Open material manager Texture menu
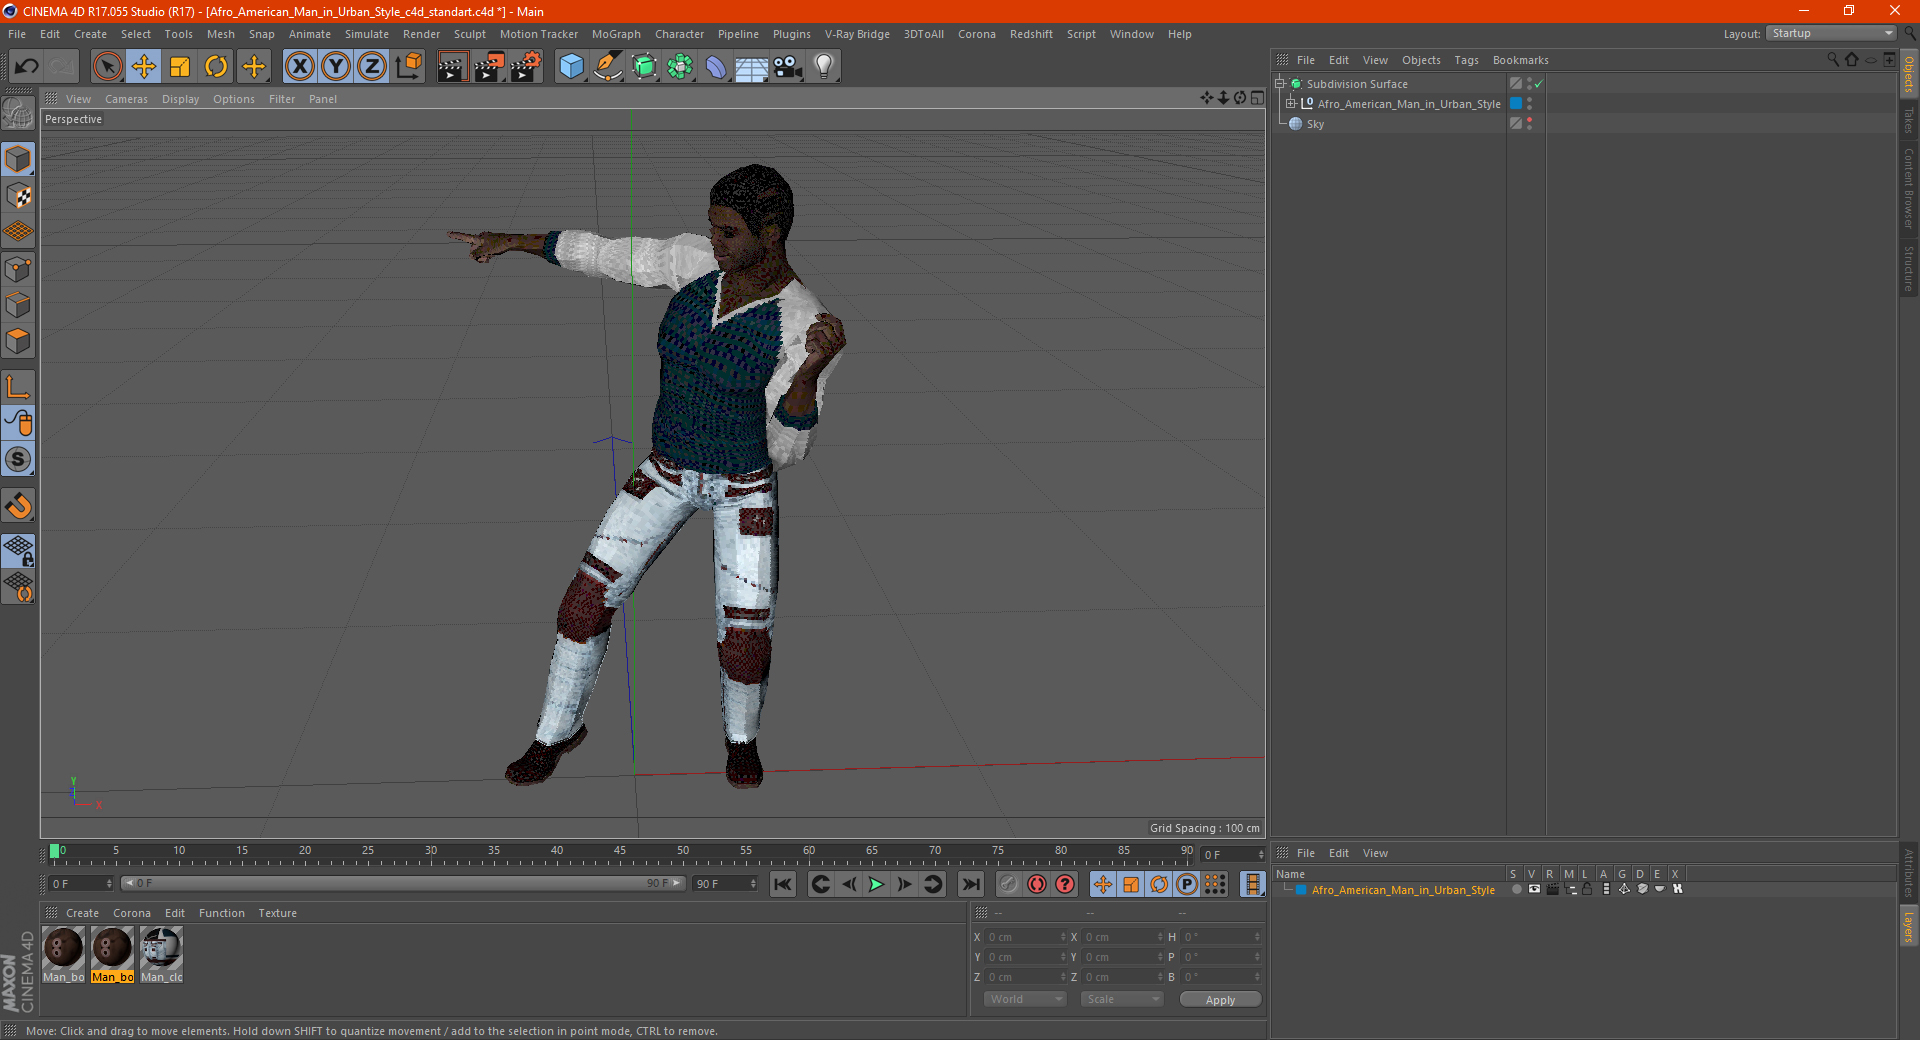The image size is (1920, 1040). point(277,913)
